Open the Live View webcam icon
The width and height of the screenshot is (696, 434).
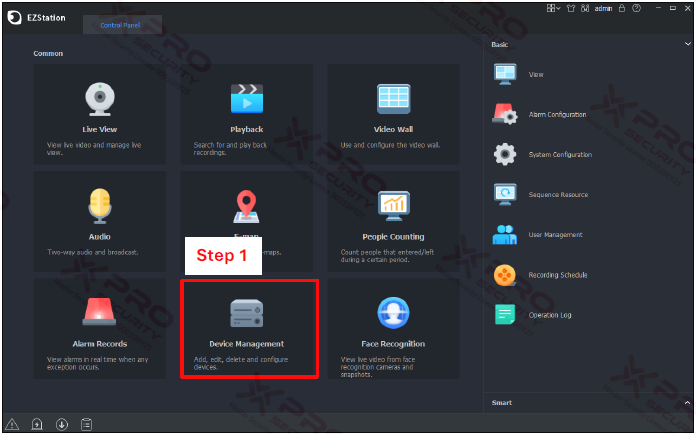coord(100,99)
